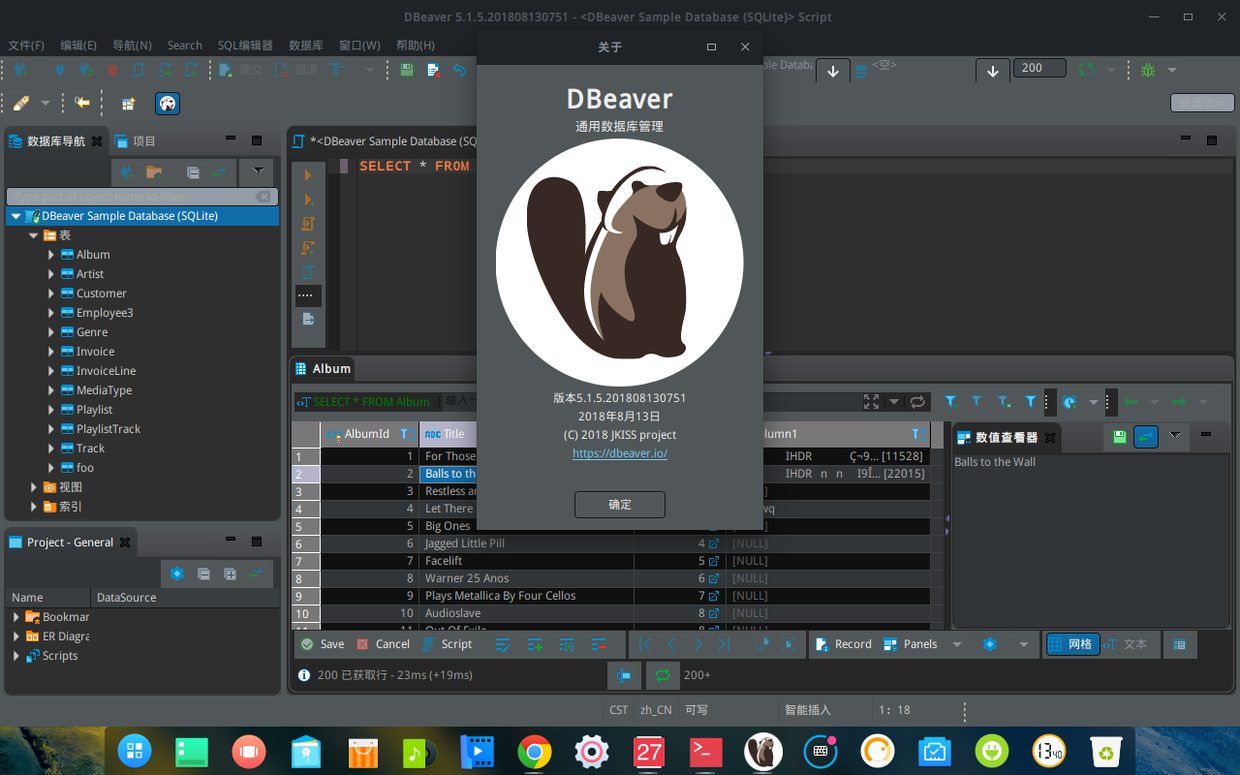Click the terminal icon in the dock
The image size is (1240, 775).
point(706,751)
